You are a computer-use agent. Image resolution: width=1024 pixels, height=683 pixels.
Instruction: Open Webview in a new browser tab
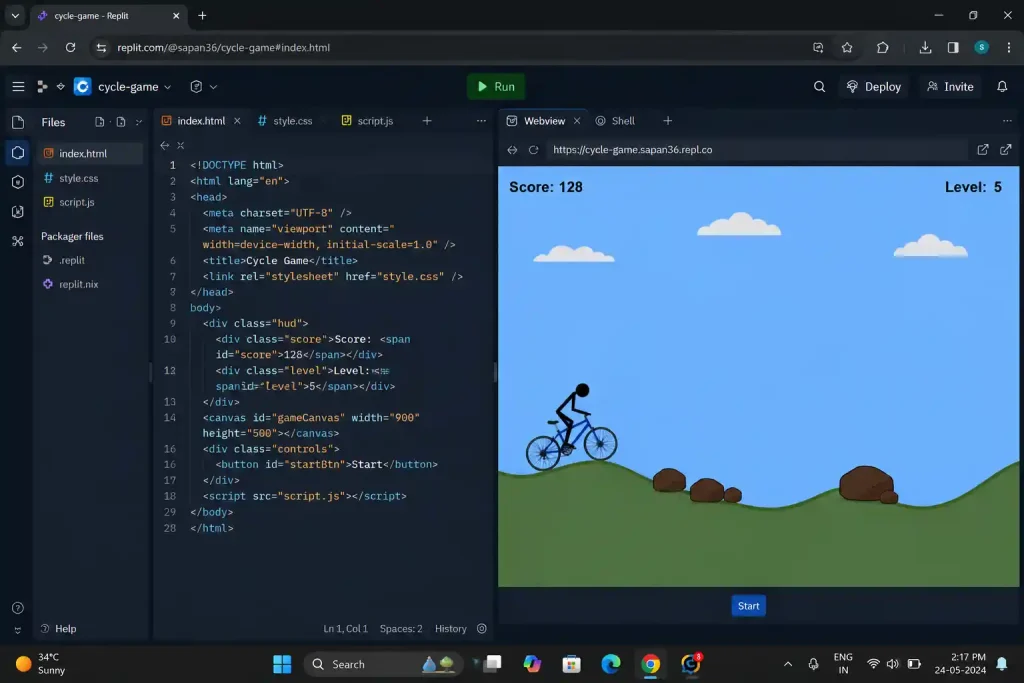[1005, 150]
